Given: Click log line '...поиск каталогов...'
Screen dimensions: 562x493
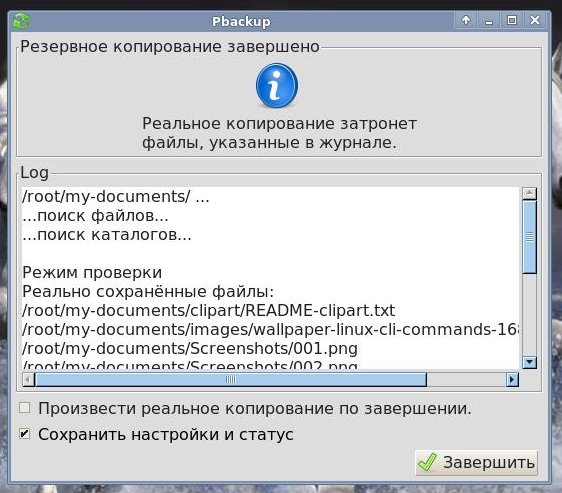Looking at the screenshot, I should point(107,235).
